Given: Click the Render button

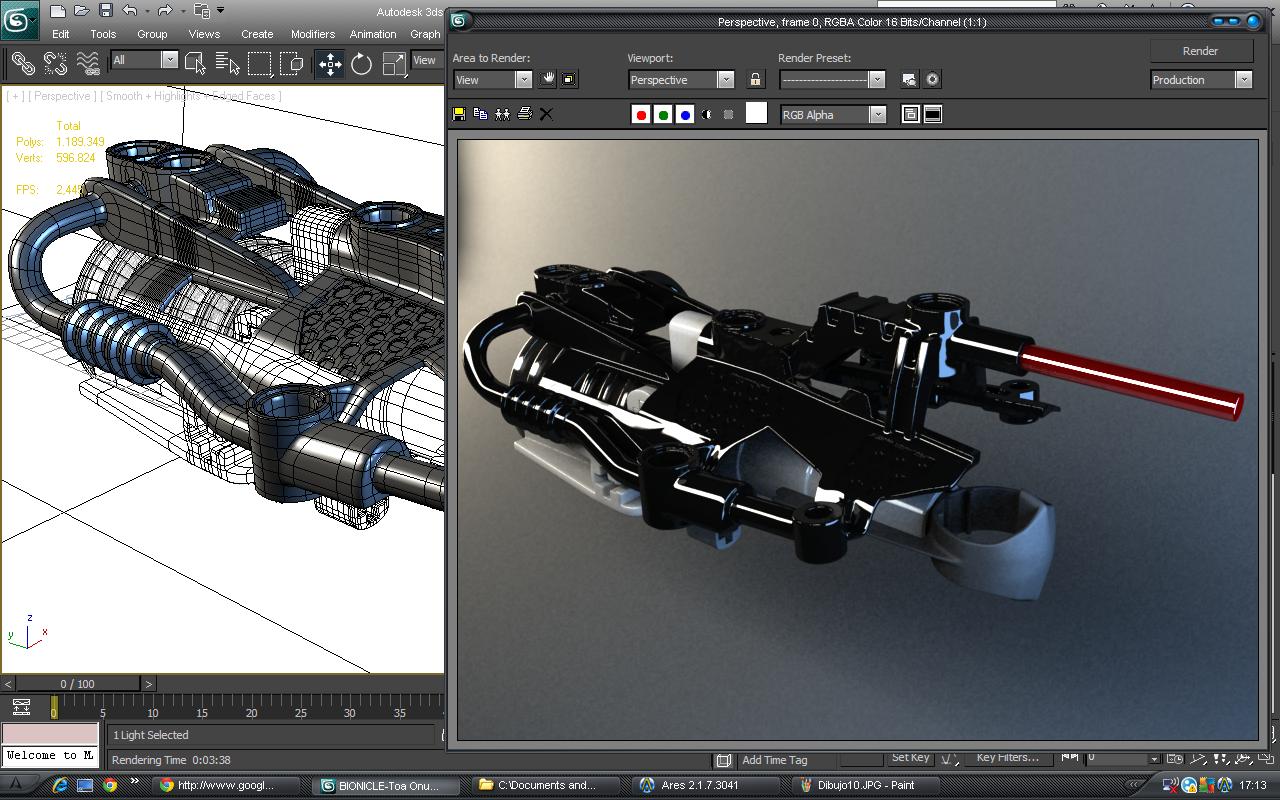Looking at the screenshot, I should tap(1201, 51).
